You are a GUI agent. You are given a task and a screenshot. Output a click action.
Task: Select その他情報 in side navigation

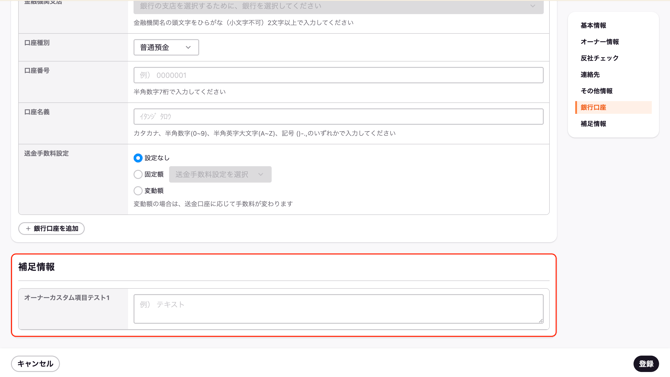597,91
